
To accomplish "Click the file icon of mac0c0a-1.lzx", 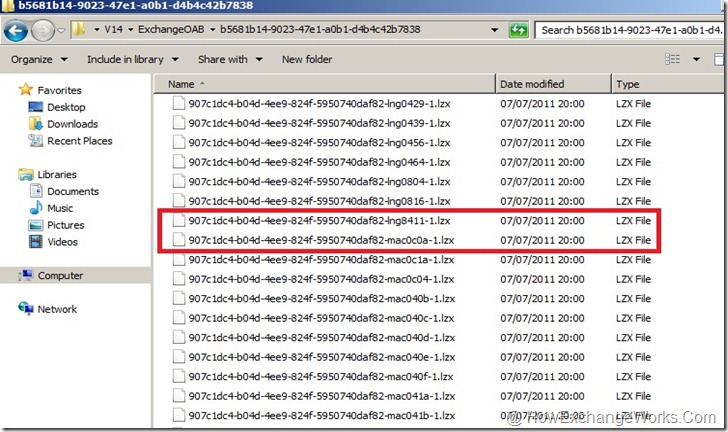I will (x=179, y=240).
